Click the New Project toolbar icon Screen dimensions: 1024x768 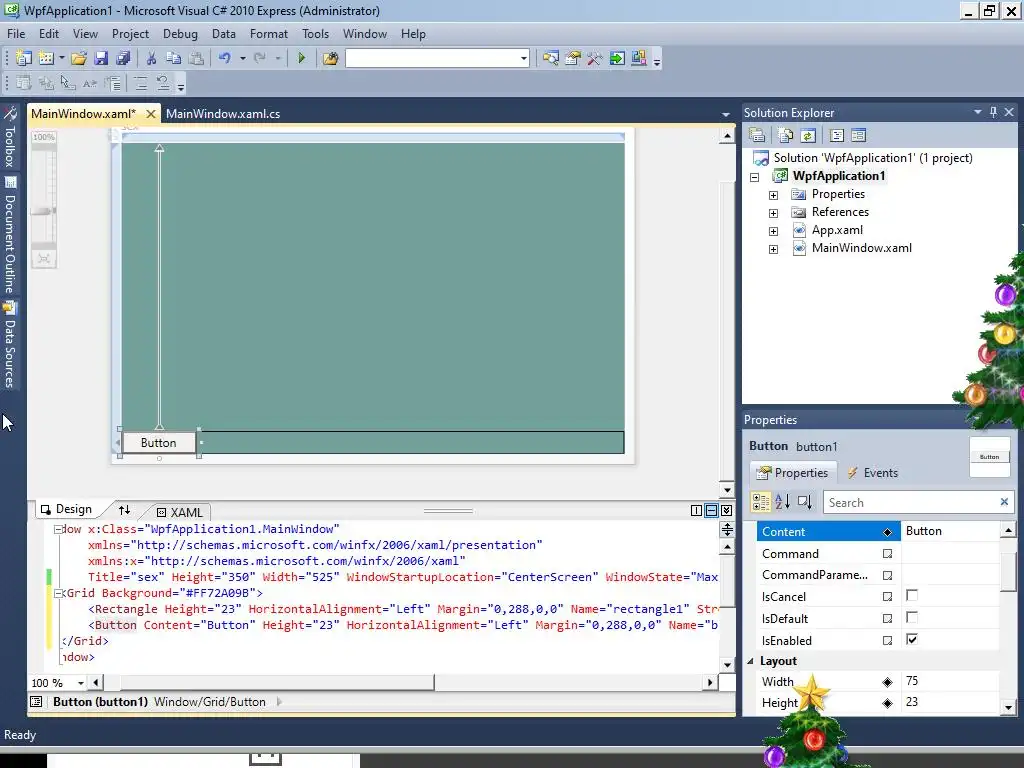(24, 58)
